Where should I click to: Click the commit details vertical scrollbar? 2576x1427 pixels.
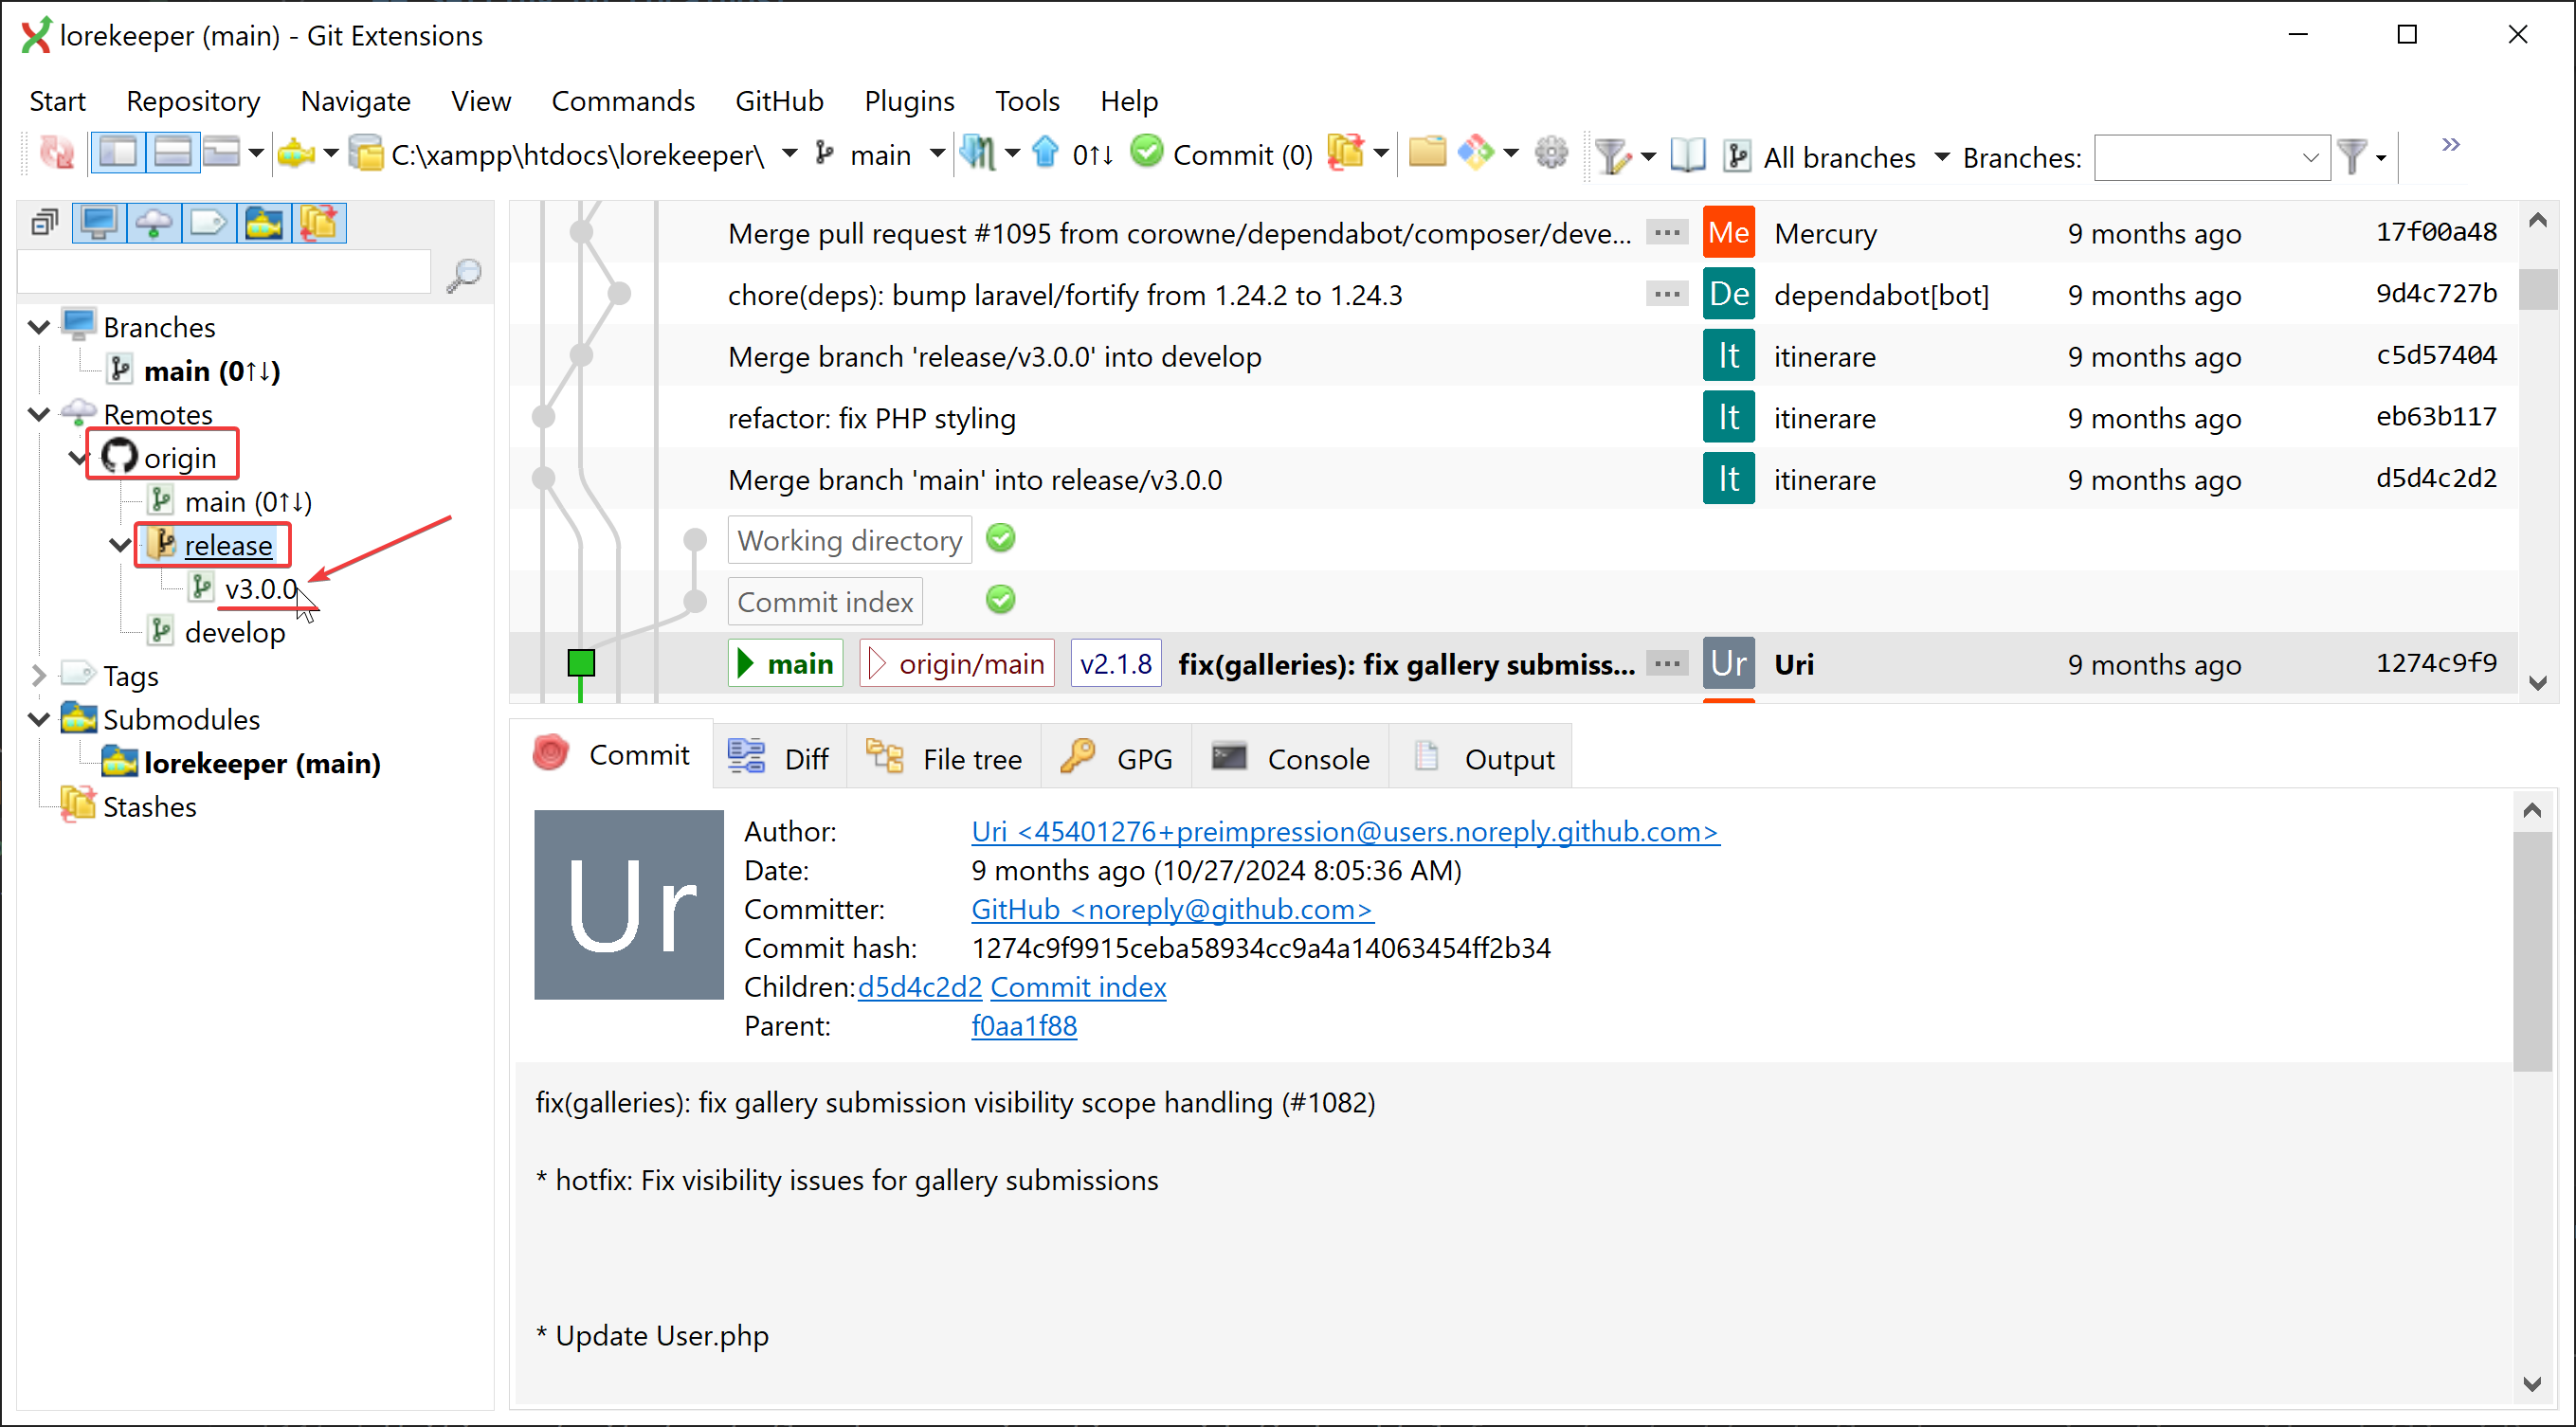click(2531, 950)
